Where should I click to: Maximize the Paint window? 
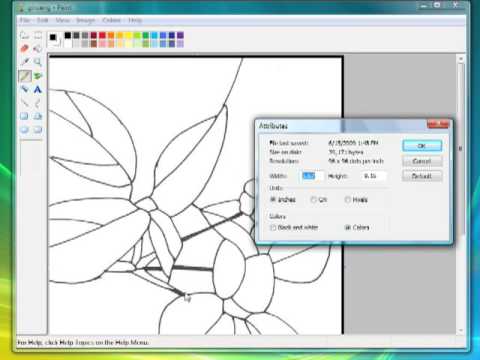coord(437,6)
